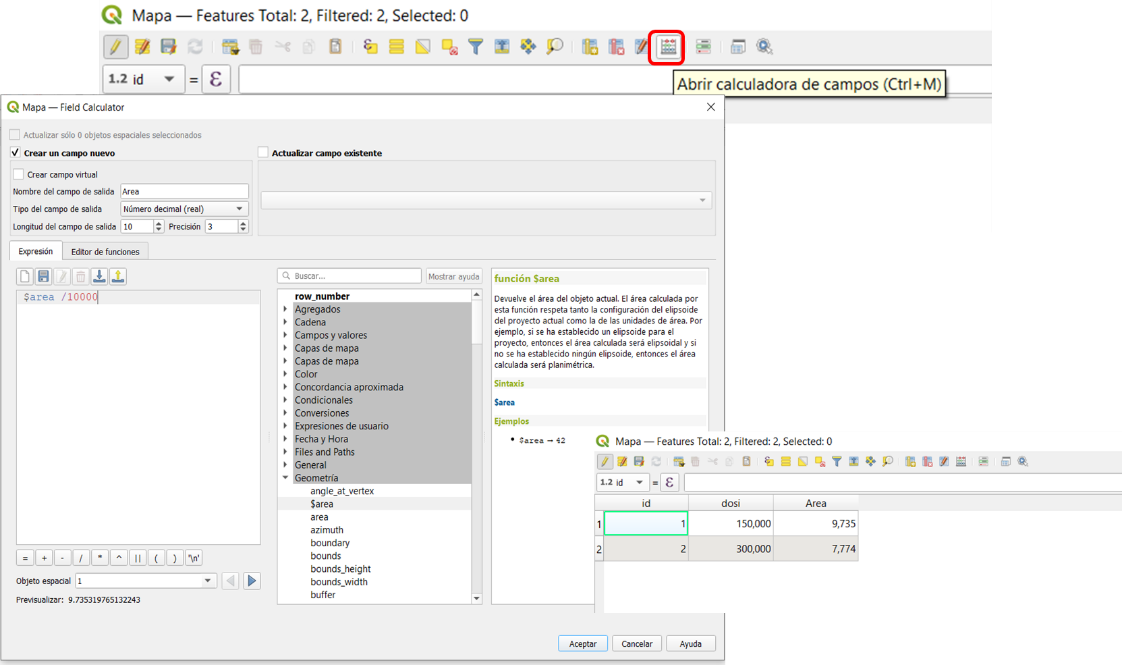Click Buscar search field in function list
The image size is (1122, 665).
click(x=349, y=276)
